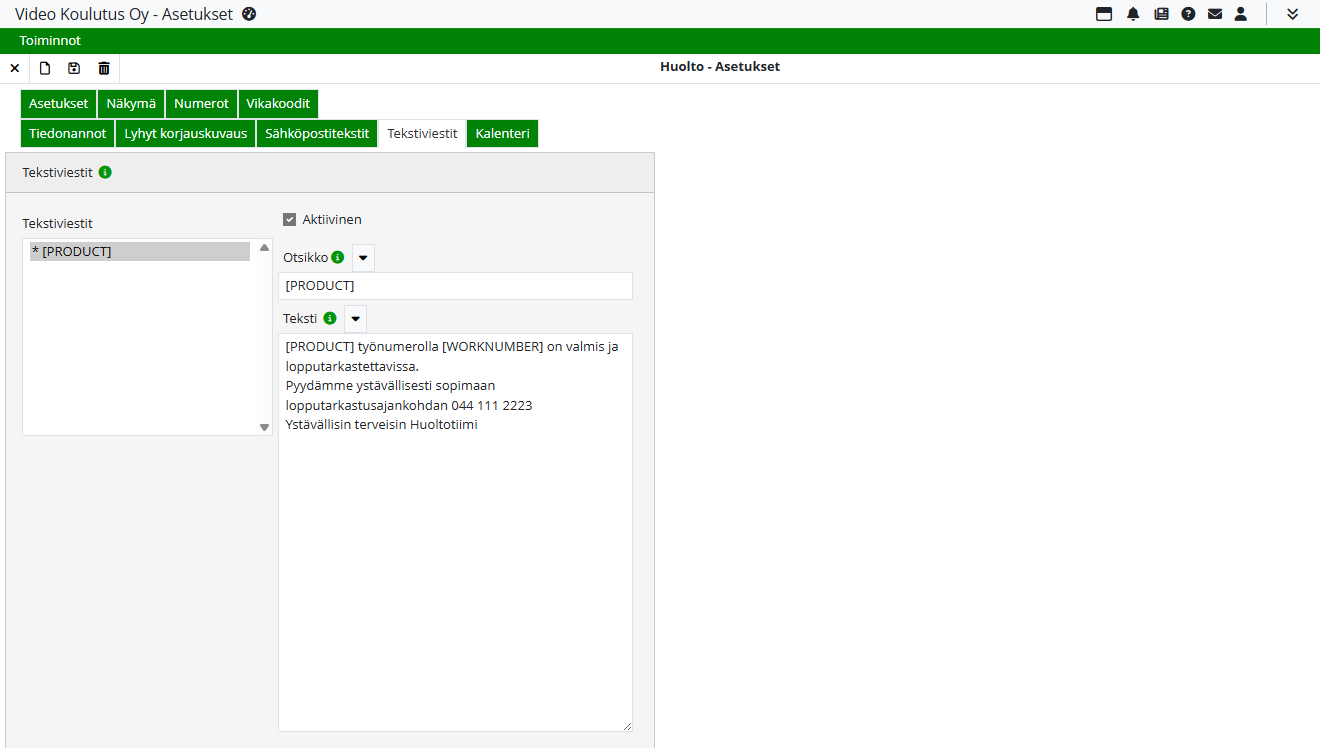The width and height of the screenshot is (1320, 748).
Task: Click the Otsikko text input field
Action: (x=455, y=286)
